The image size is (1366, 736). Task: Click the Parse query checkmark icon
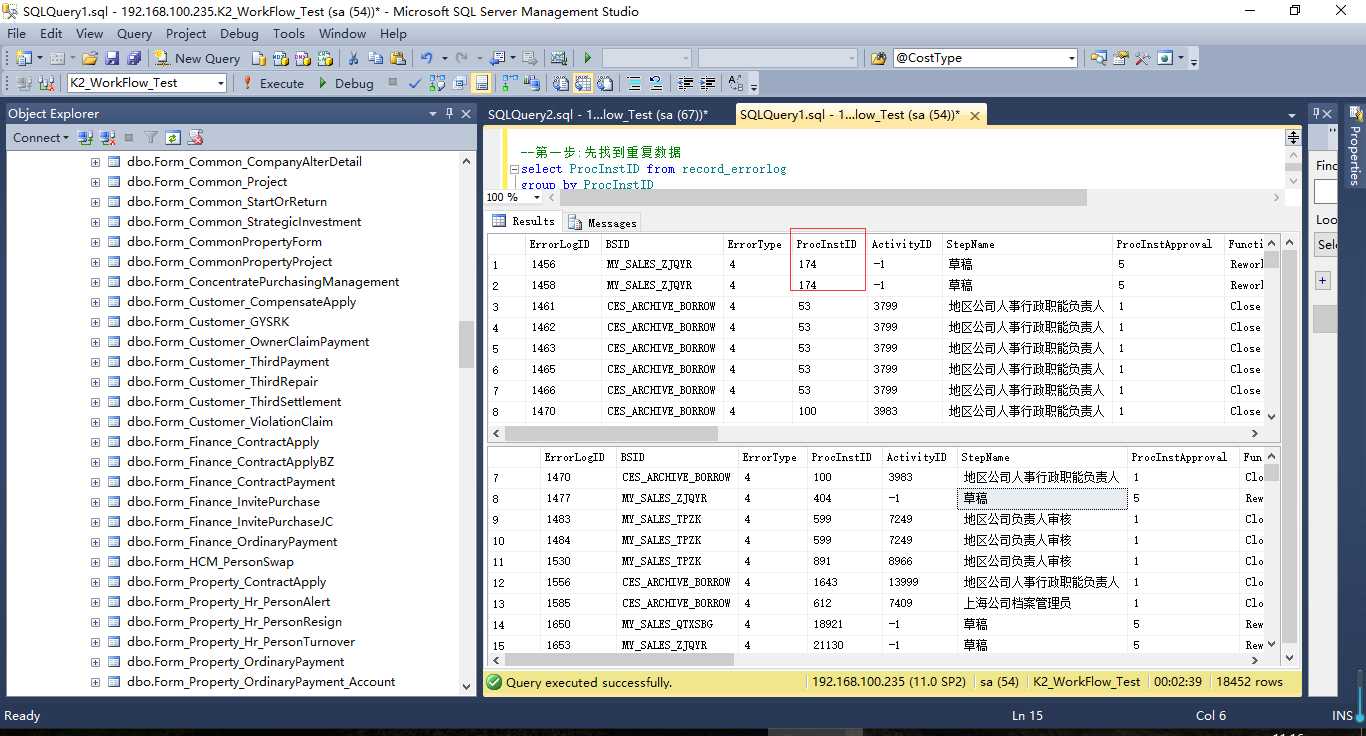[415, 83]
